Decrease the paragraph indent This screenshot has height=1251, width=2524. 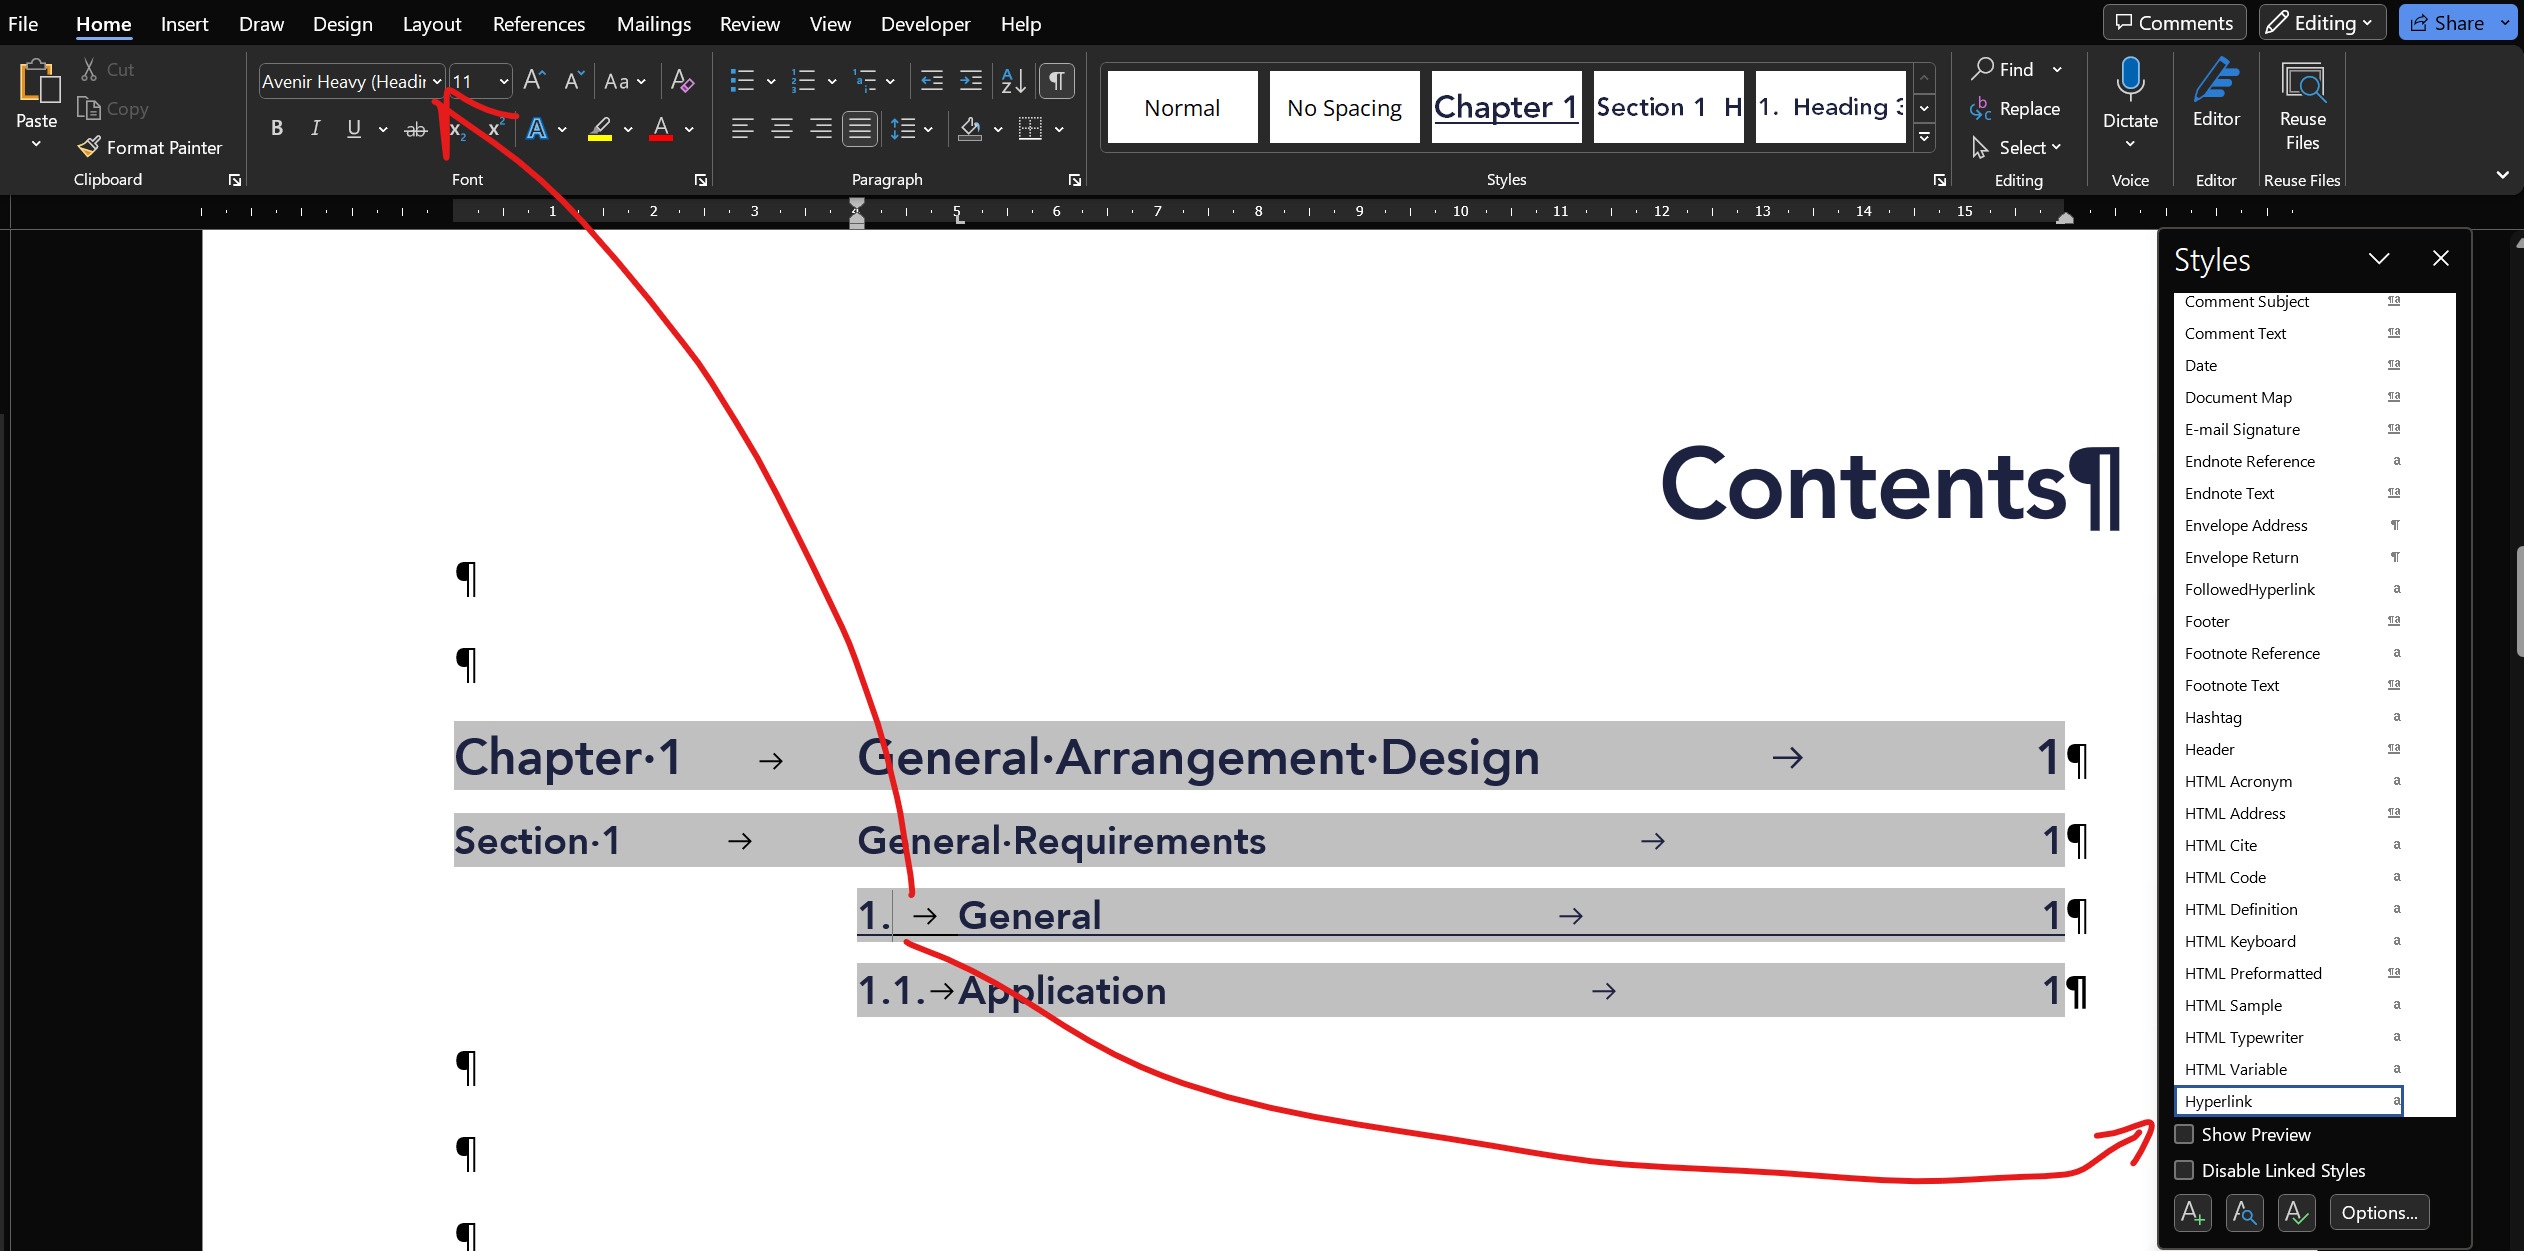(x=931, y=81)
